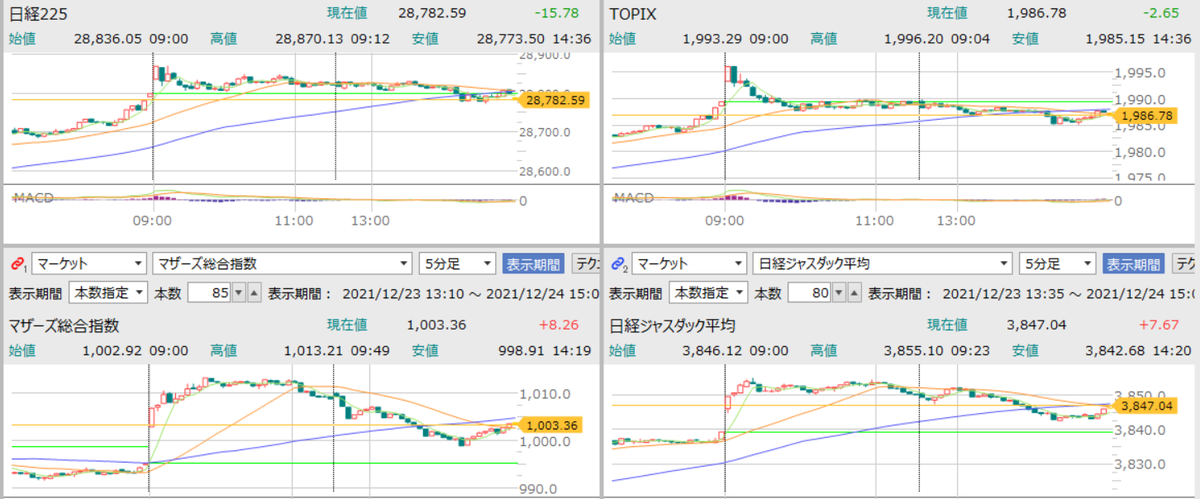Click the テク button in the Mothers toolbar

(x=585, y=264)
